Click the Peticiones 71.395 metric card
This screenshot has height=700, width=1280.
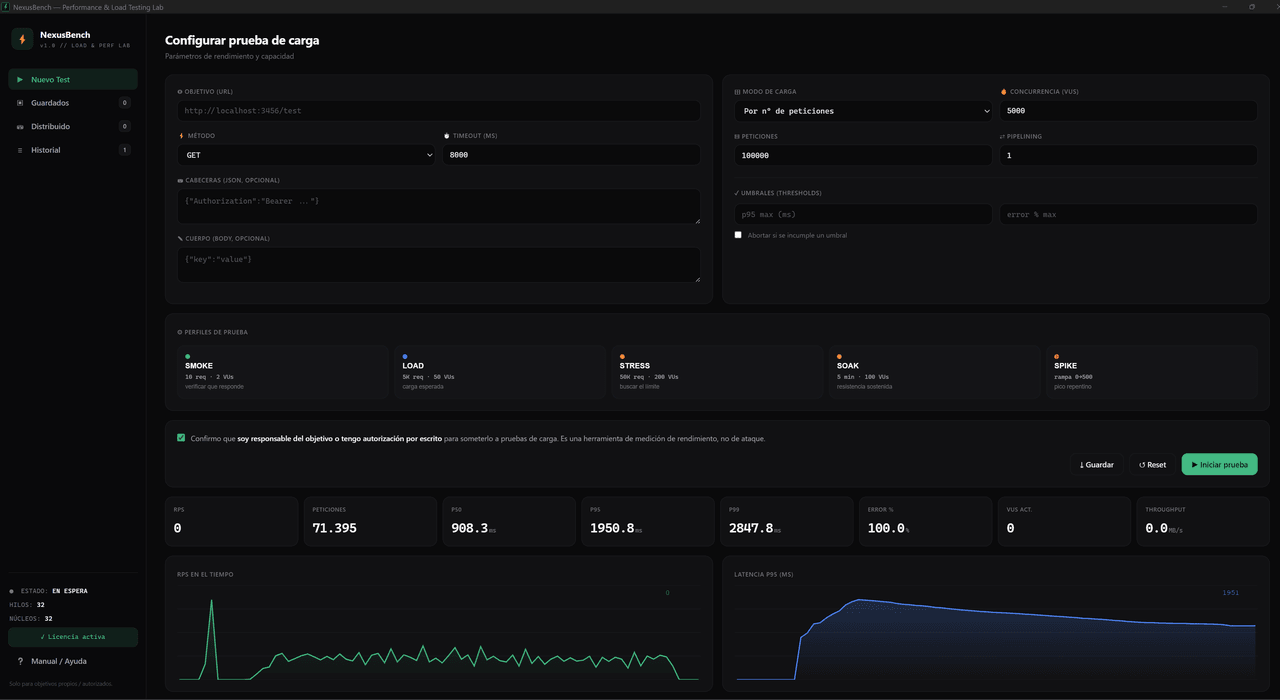point(370,521)
